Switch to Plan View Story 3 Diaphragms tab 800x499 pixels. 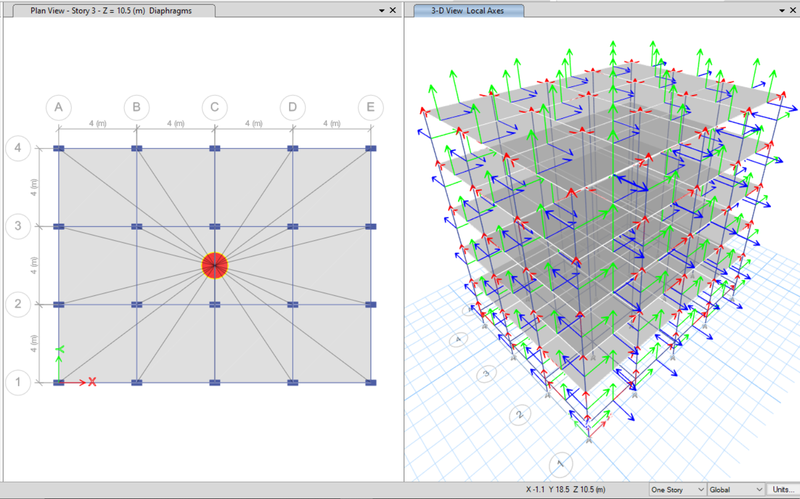[x=111, y=11]
